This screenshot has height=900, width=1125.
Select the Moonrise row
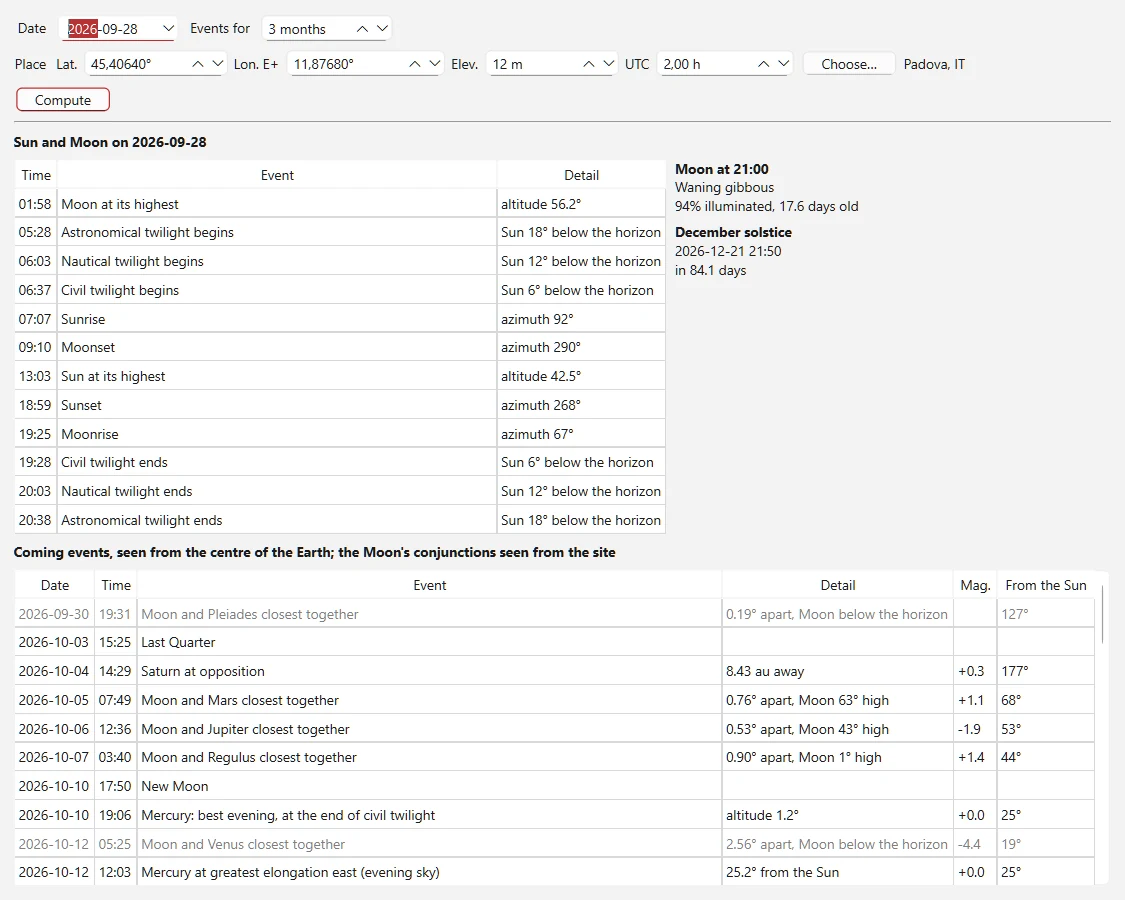point(340,433)
